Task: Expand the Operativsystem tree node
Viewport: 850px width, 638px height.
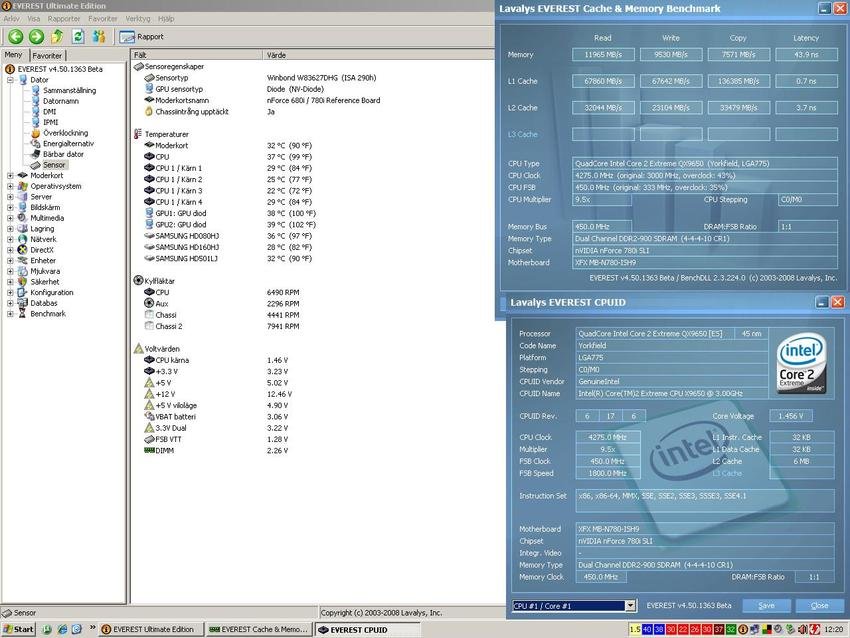Action: [x=10, y=186]
